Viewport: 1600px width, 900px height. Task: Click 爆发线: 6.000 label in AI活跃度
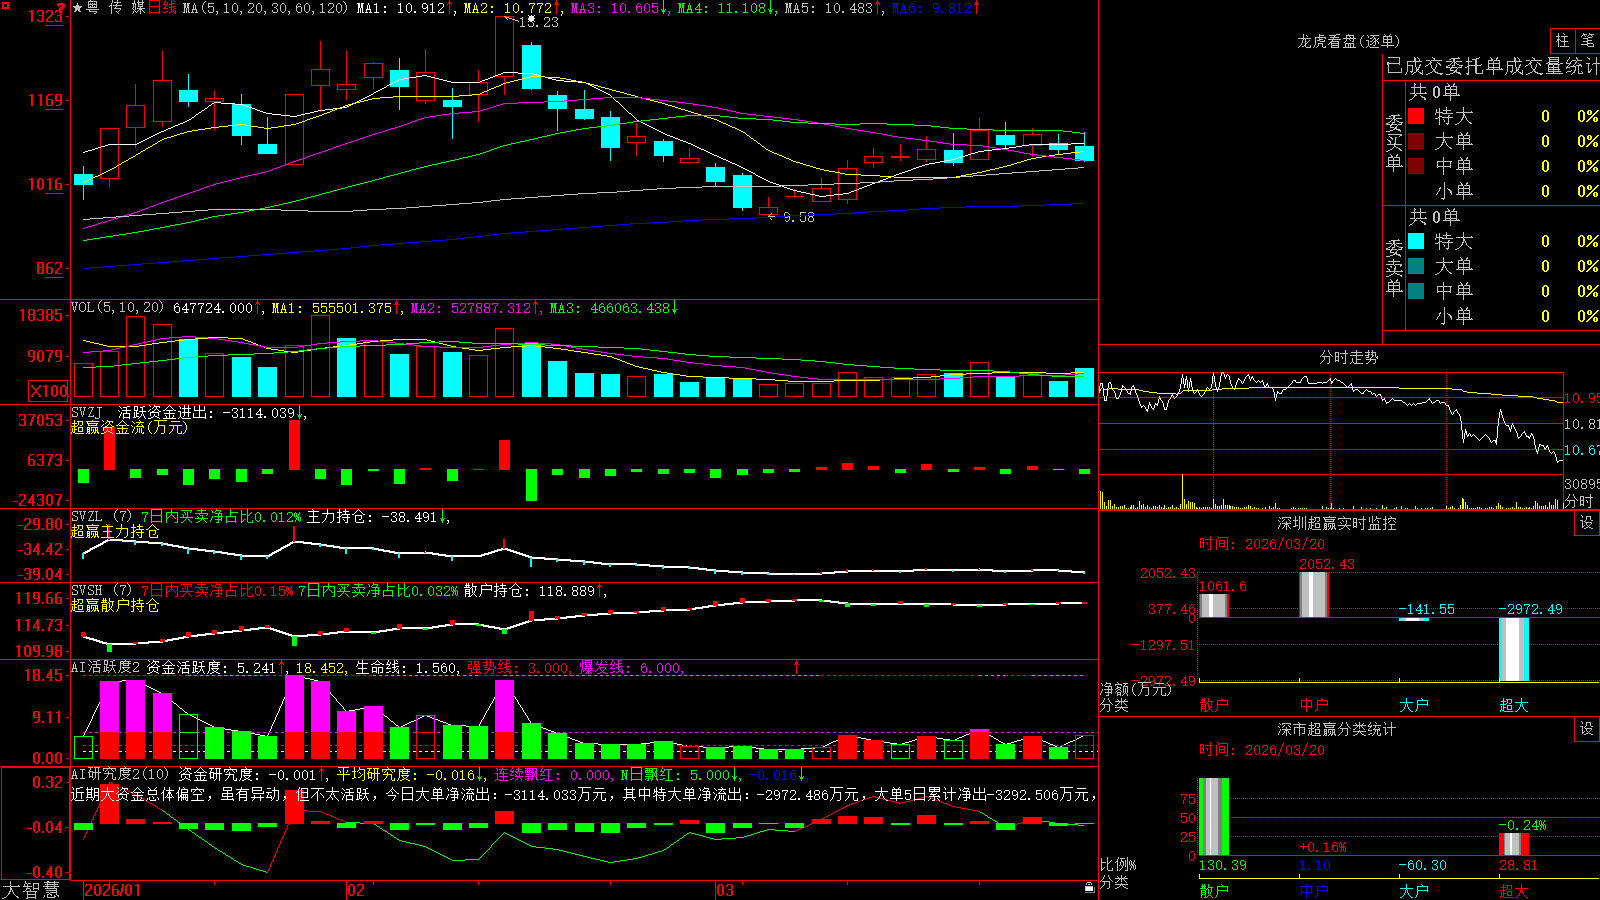click(x=631, y=668)
